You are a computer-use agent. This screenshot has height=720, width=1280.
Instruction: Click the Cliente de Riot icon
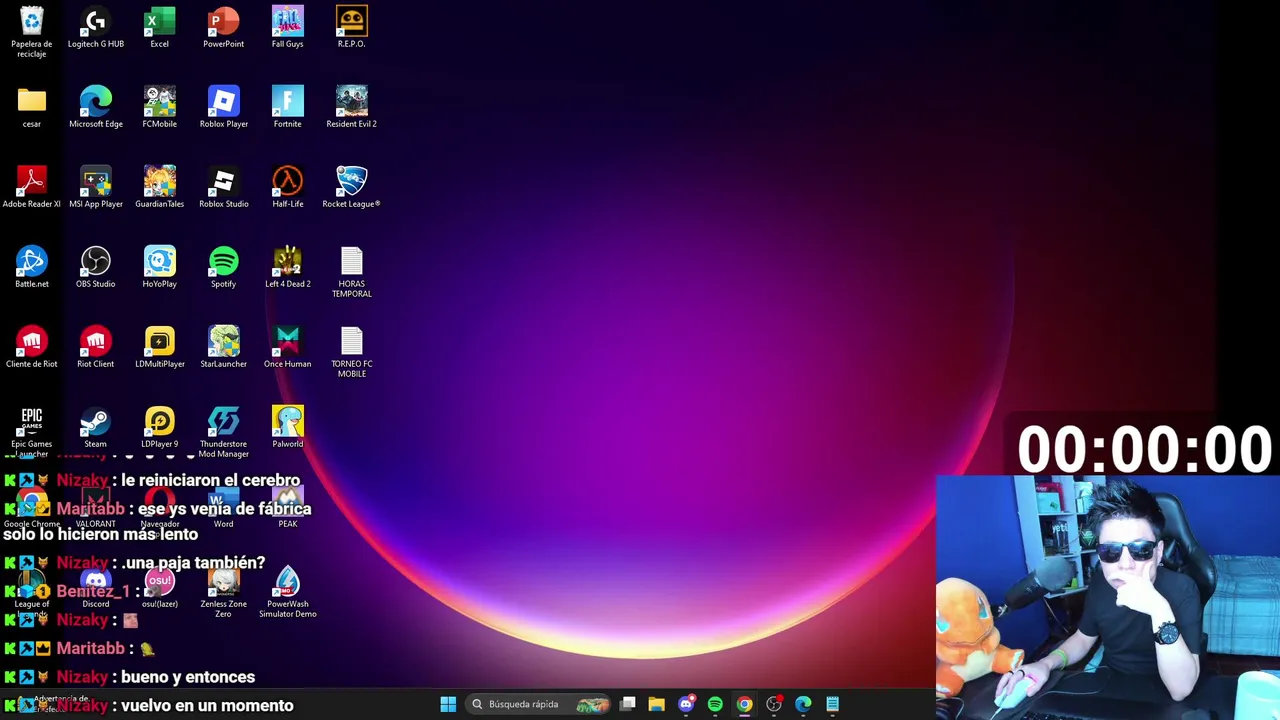(x=32, y=348)
